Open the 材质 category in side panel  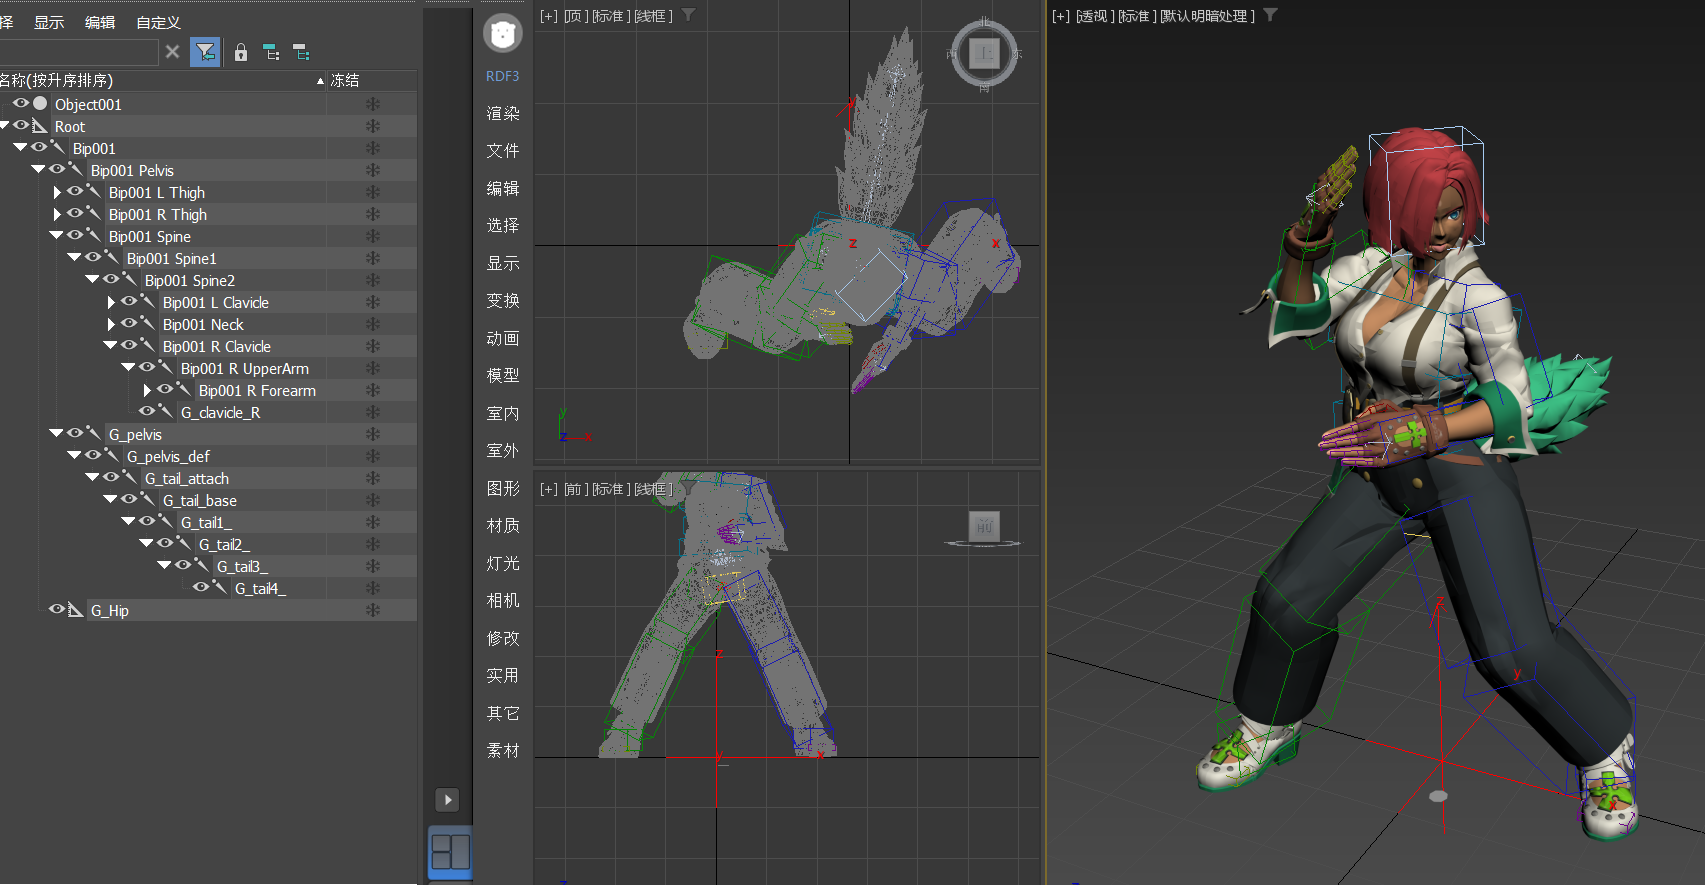tap(503, 525)
